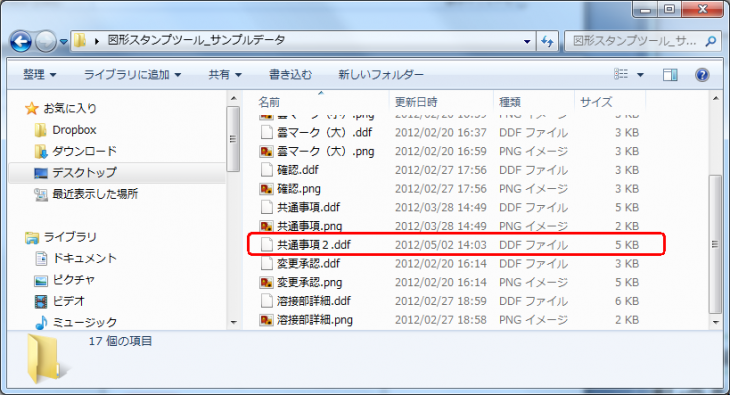Open ドキュメント library
This screenshot has height=395, width=730.
tap(84, 258)
